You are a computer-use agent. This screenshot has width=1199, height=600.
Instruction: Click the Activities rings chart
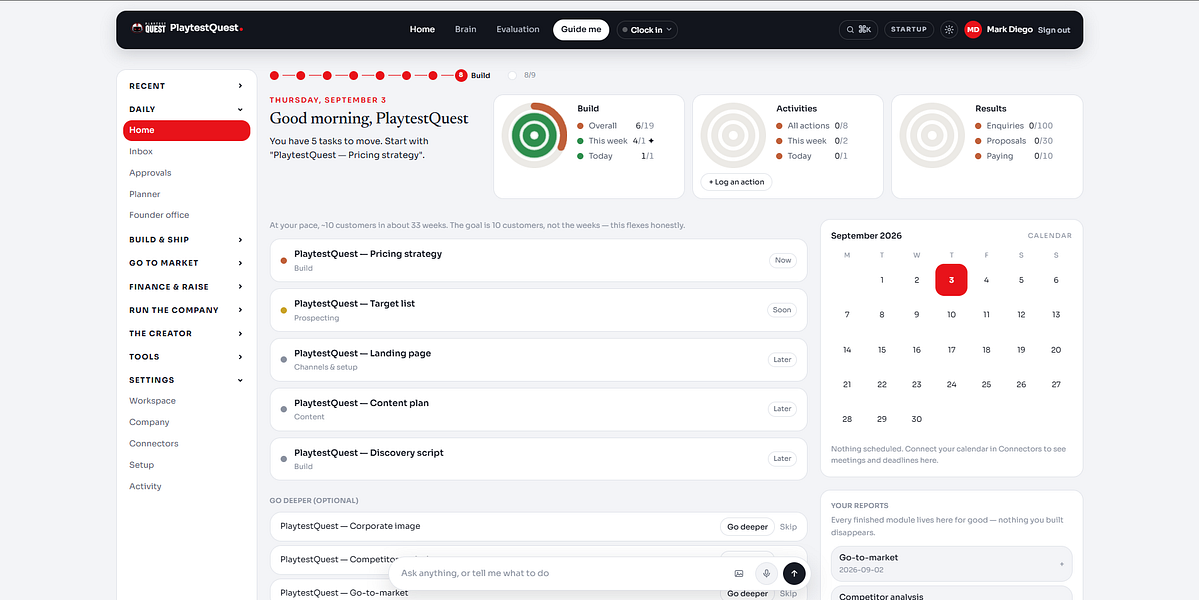[x=733, y=135]
